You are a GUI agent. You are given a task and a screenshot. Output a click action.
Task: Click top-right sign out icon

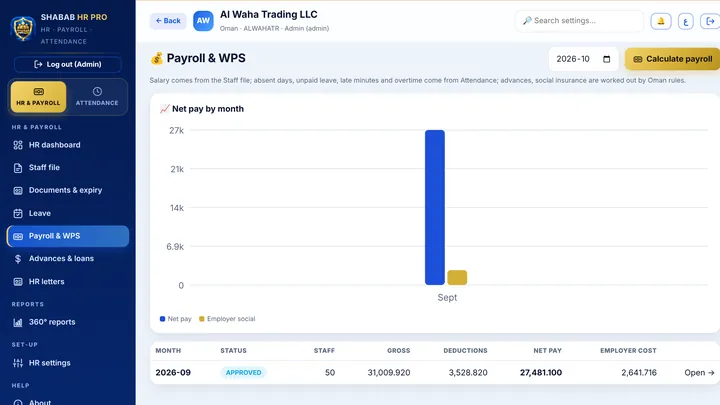[x=710, y=21]
